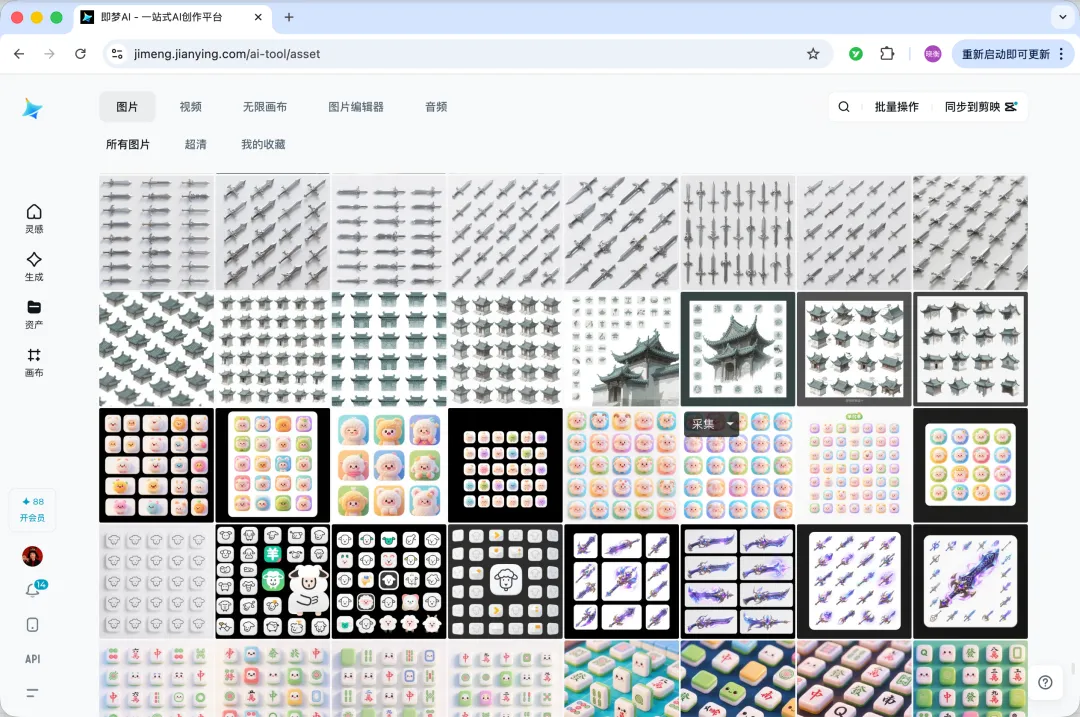This screenshot has width=1080, height=717.
Task: Open a new browser tab with plus icon
Action: [x=289, y=17]
